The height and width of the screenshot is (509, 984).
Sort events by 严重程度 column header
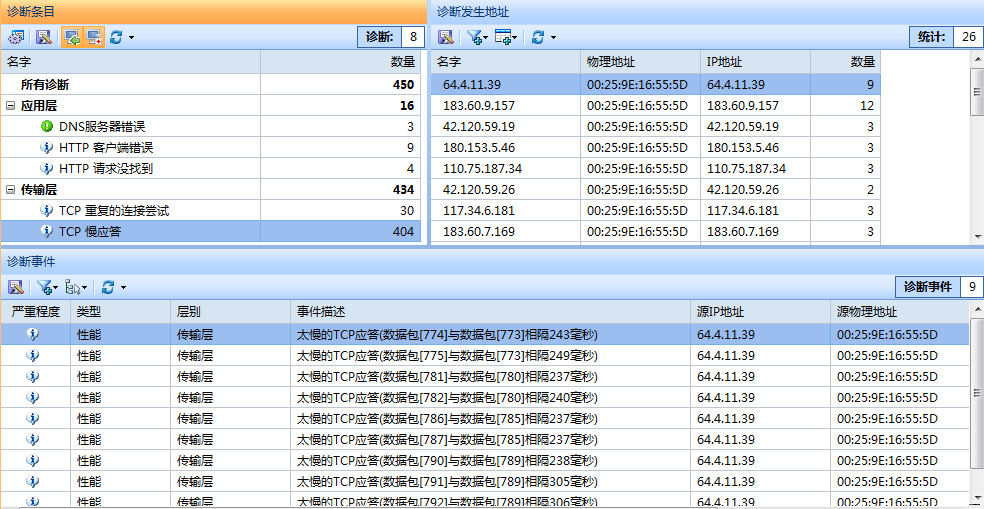click(x=35, y=312)
